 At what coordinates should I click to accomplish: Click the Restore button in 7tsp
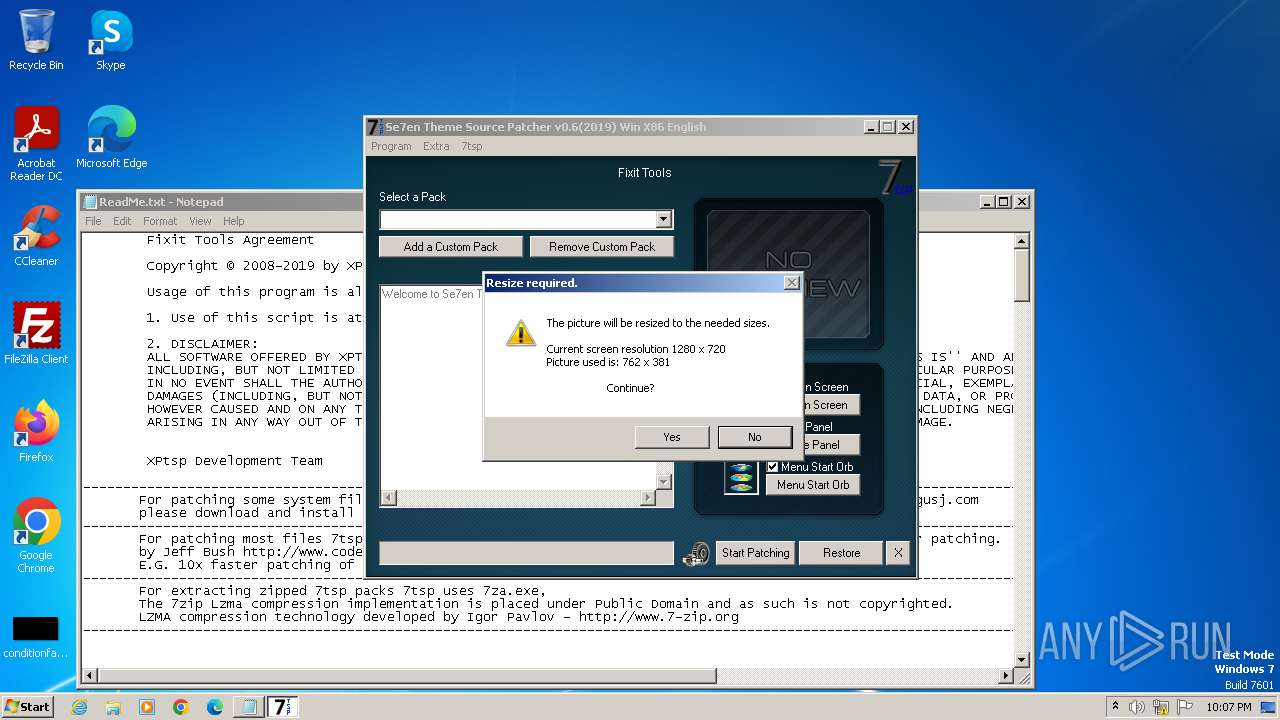click(841, 553)
